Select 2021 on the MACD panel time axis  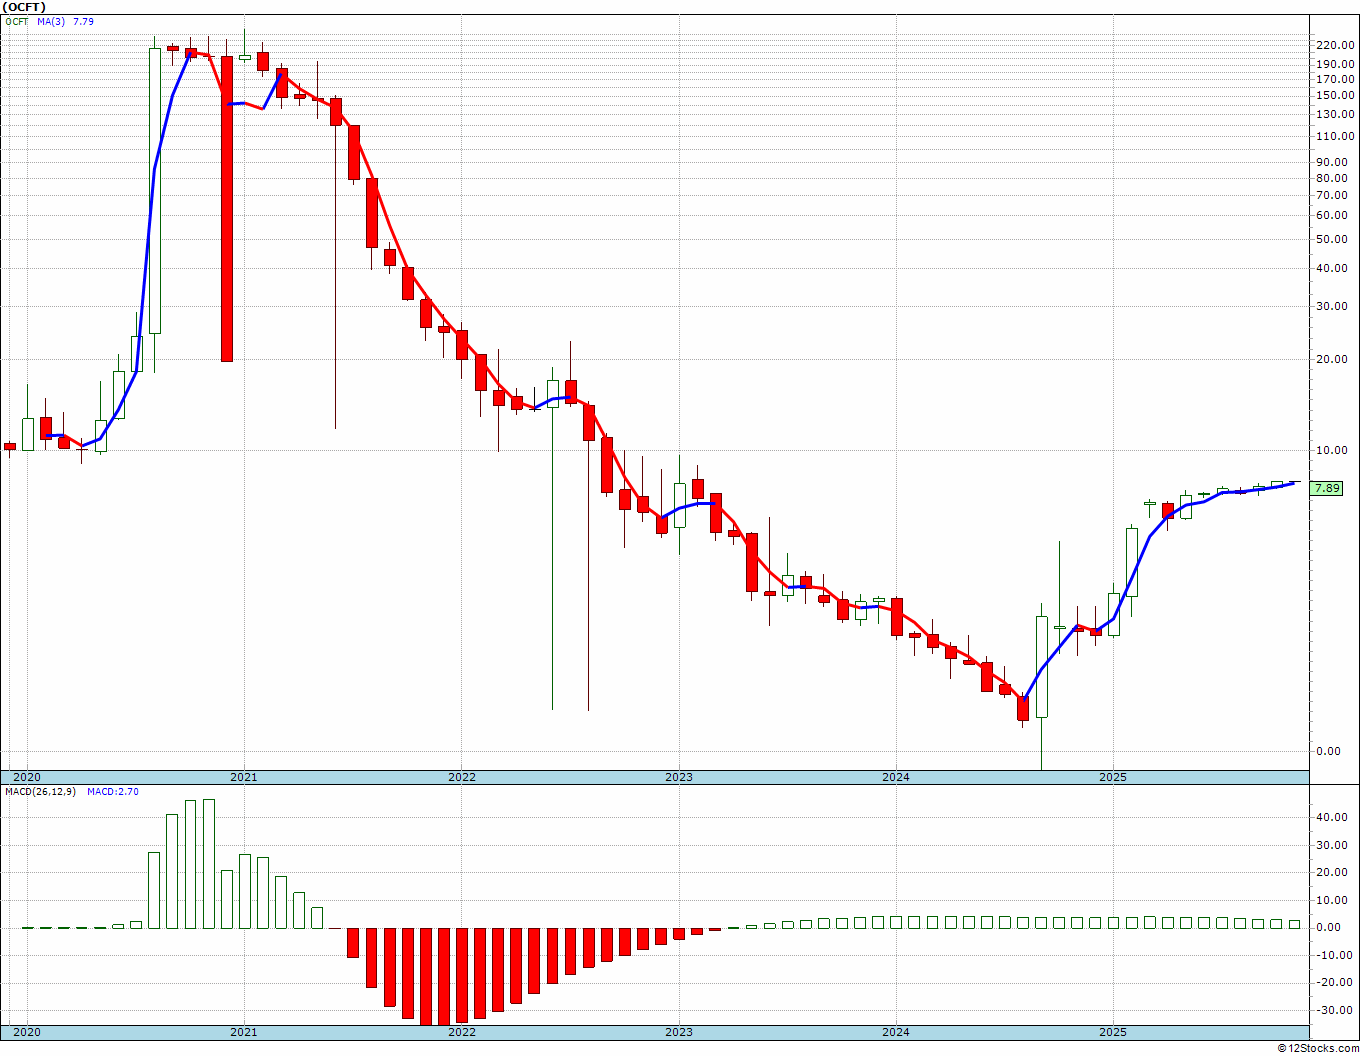(x=244, y=1032)
